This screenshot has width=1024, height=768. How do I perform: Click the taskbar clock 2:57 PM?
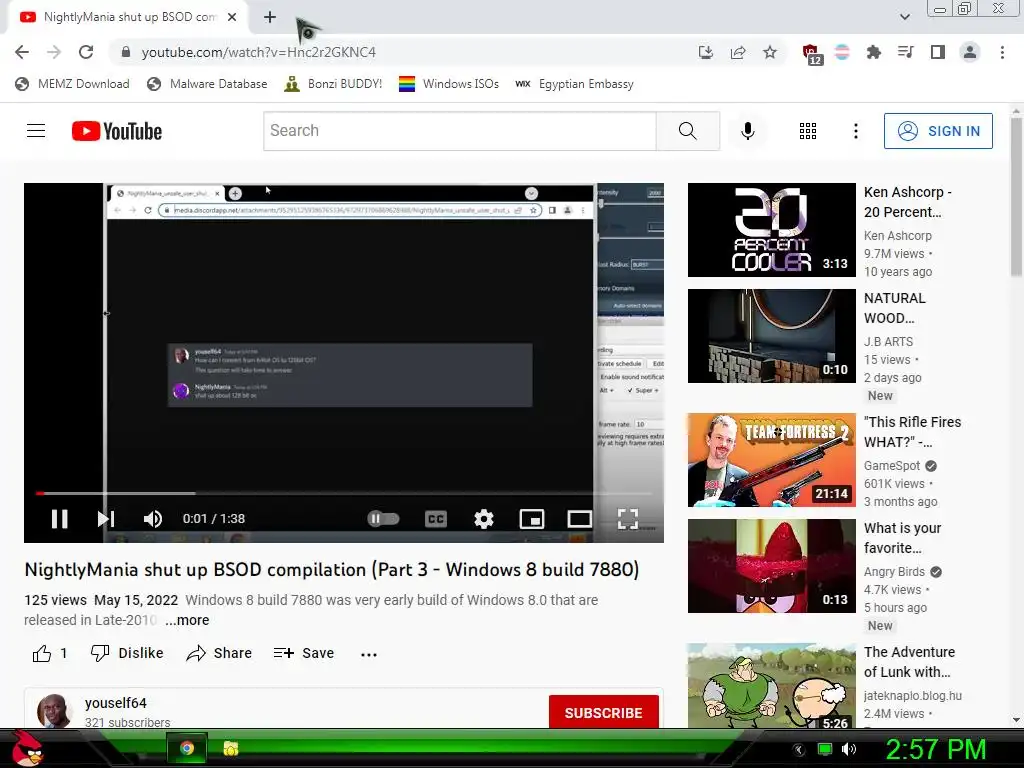[936, 749]
